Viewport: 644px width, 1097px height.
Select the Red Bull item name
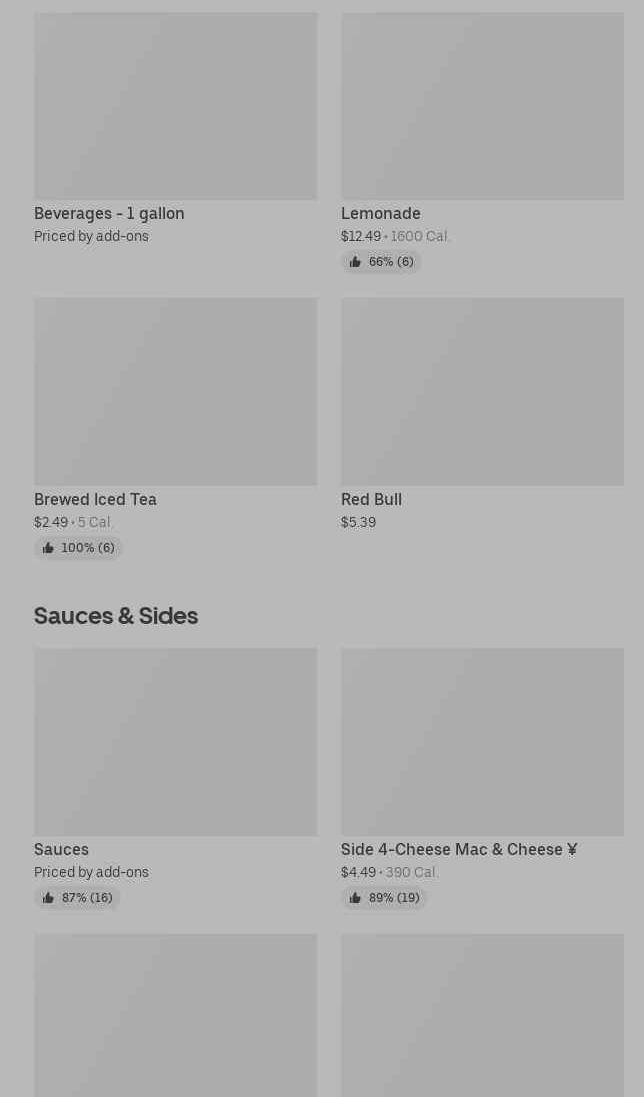point(371,499)
